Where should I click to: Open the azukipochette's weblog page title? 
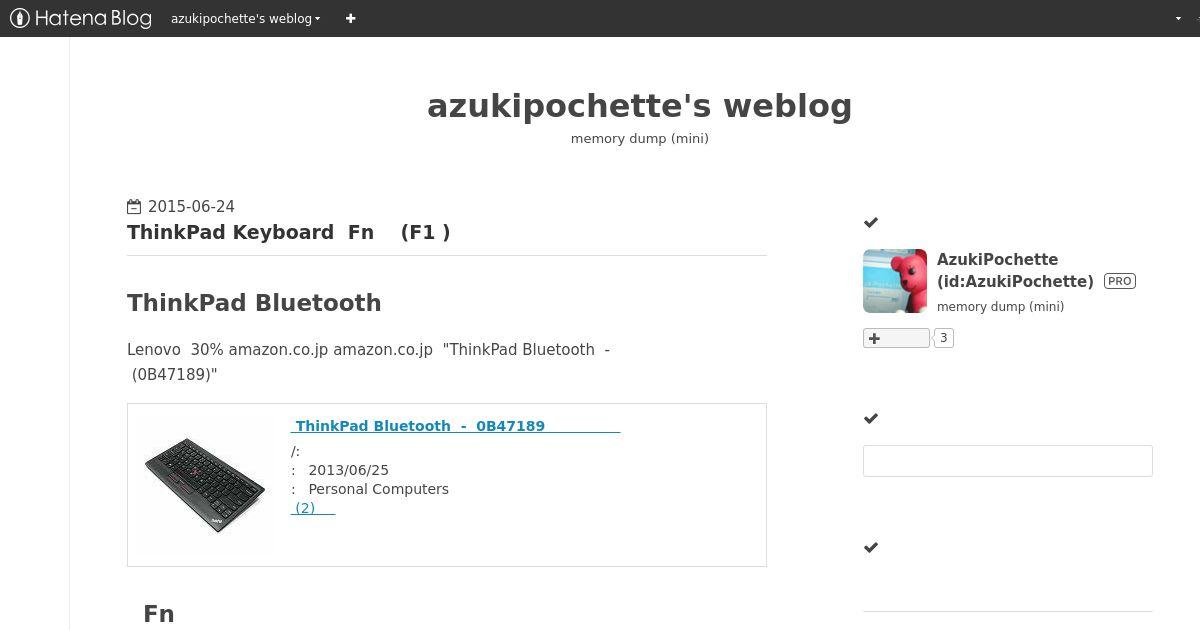(640, 106)
